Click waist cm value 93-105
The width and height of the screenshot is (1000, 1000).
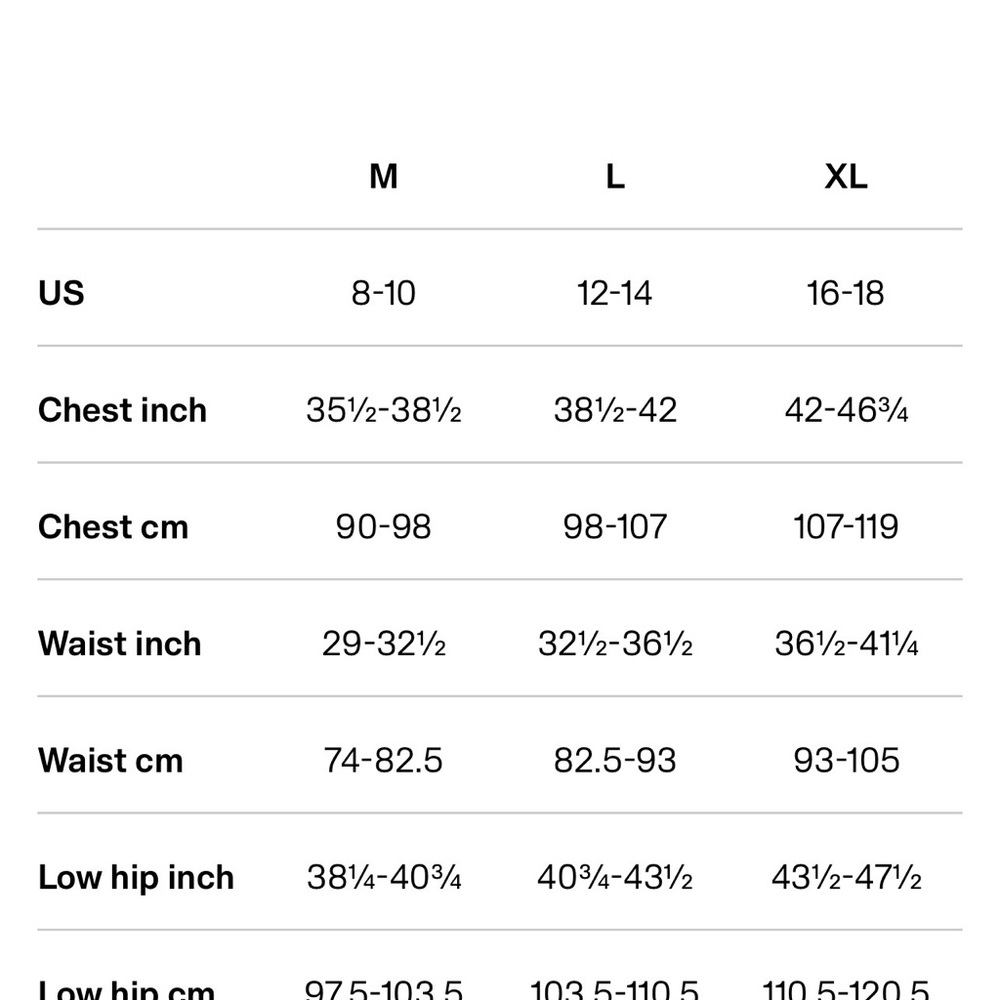pos(846,760)
